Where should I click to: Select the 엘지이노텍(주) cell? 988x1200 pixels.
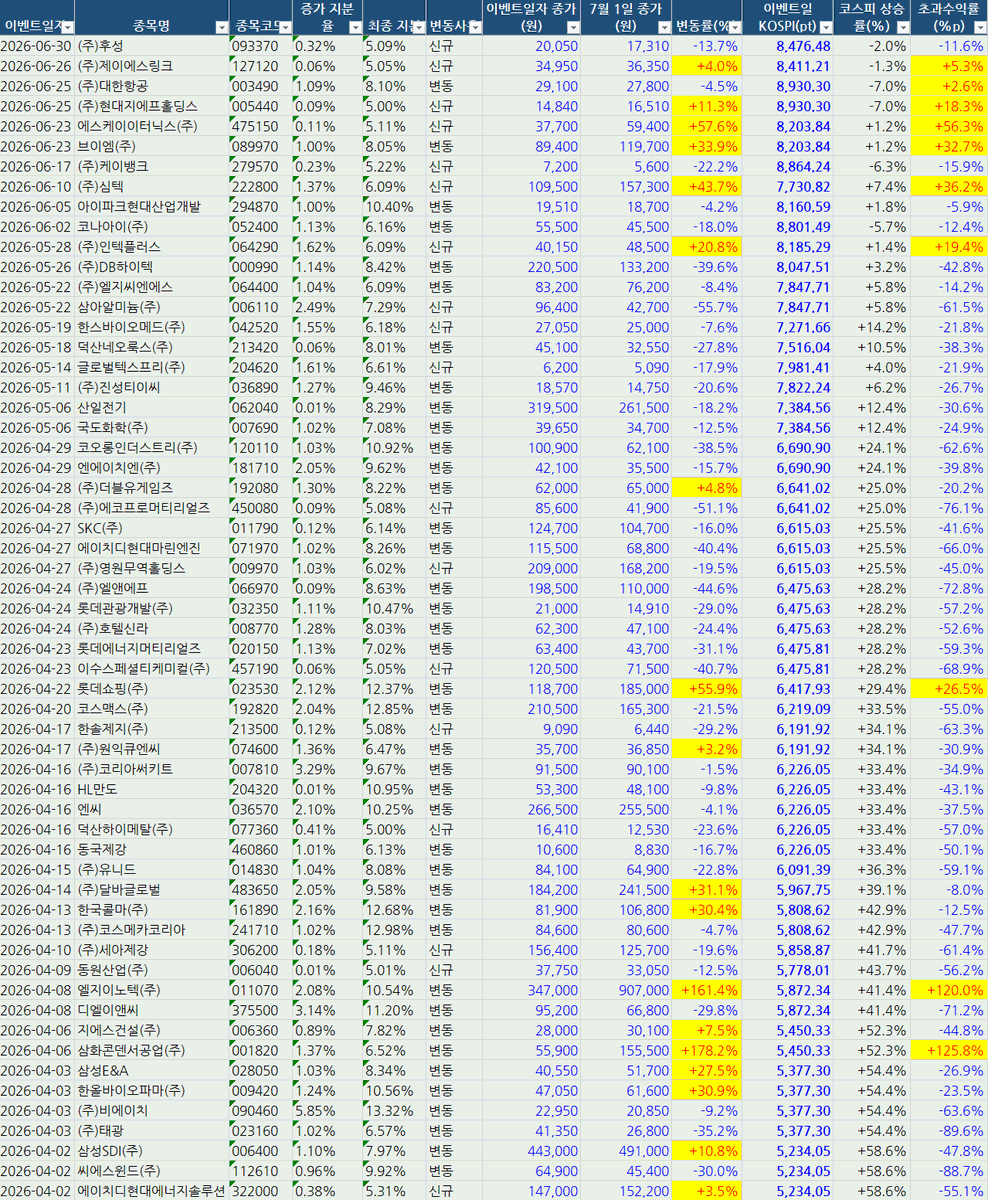[x=152, y=988]
